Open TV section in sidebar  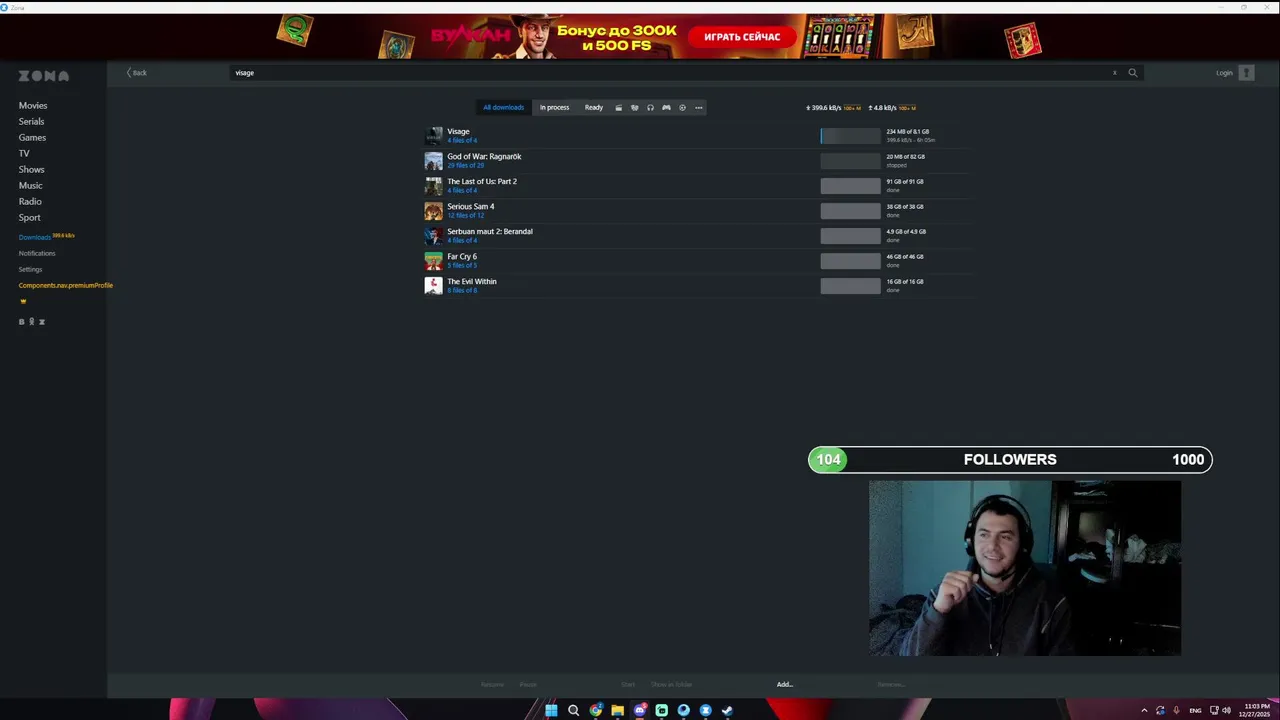pyautogui.click(x=24, y=154)
